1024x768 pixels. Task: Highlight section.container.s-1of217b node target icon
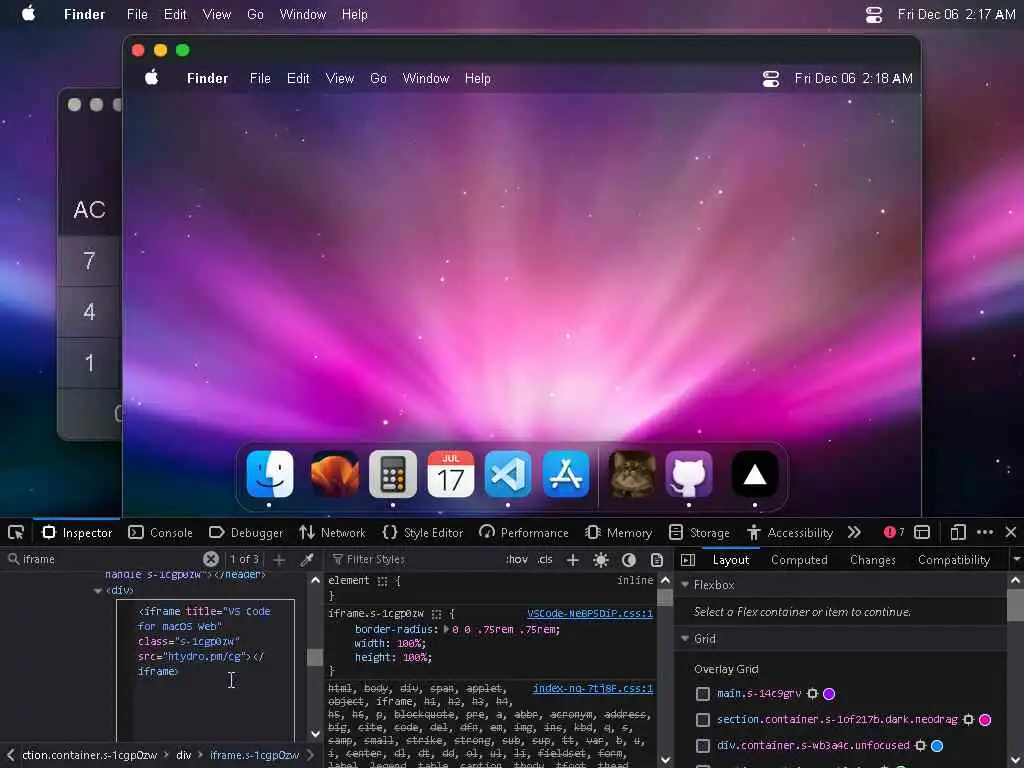pos(968,720)
